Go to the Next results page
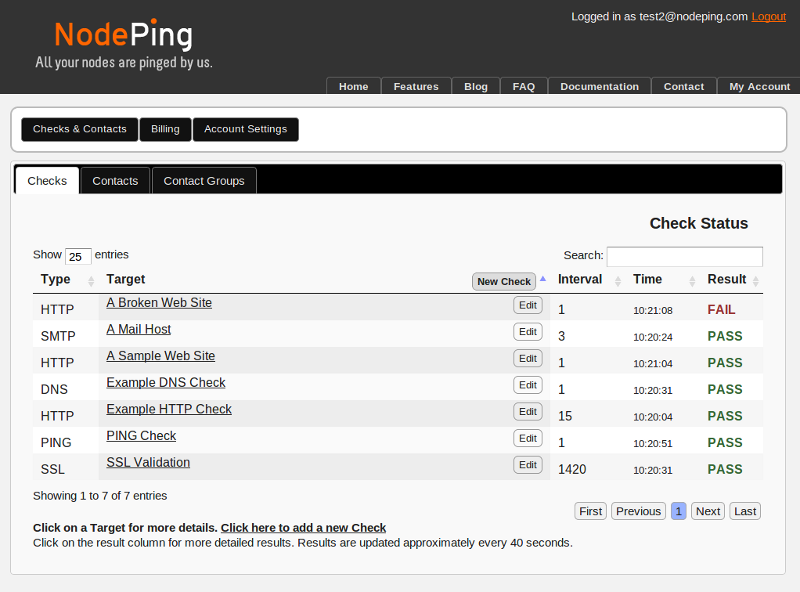 click(x=707, y=511)
